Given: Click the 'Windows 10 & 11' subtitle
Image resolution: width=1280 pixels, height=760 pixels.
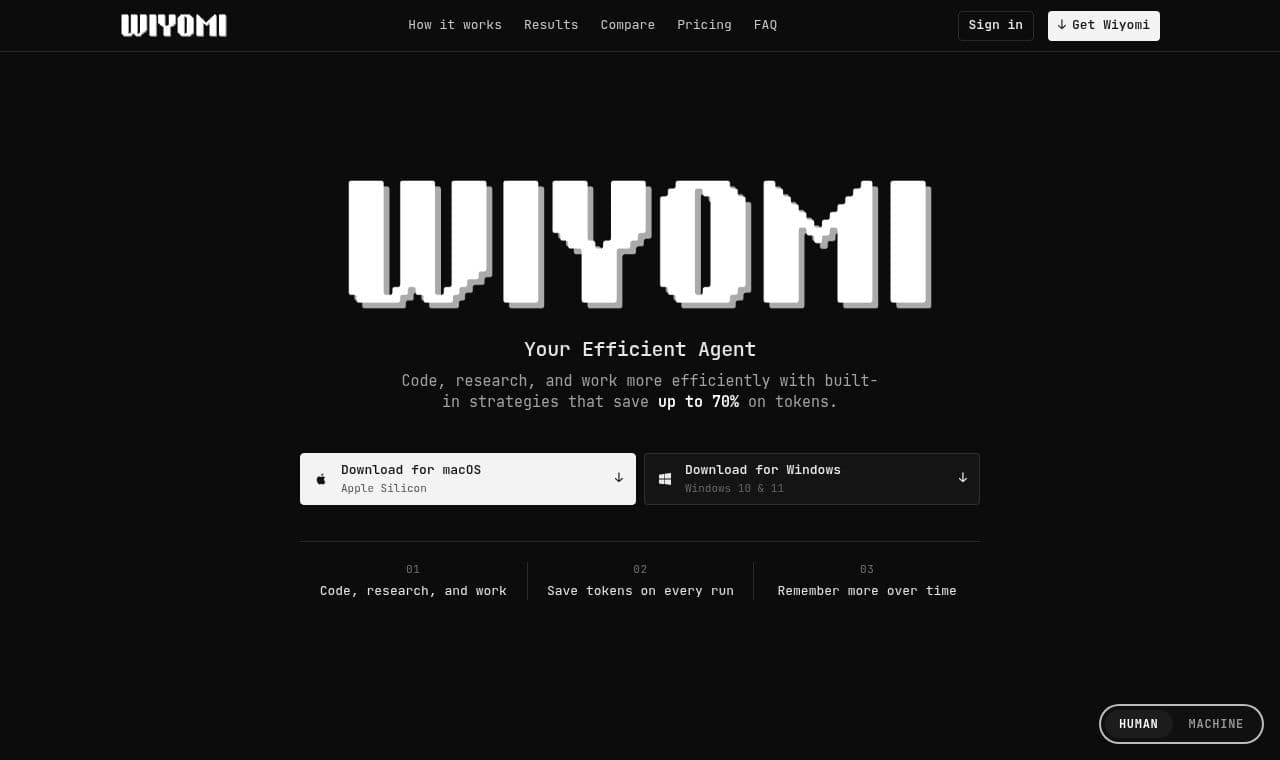Looking at the screenshot, I should 734,489.
